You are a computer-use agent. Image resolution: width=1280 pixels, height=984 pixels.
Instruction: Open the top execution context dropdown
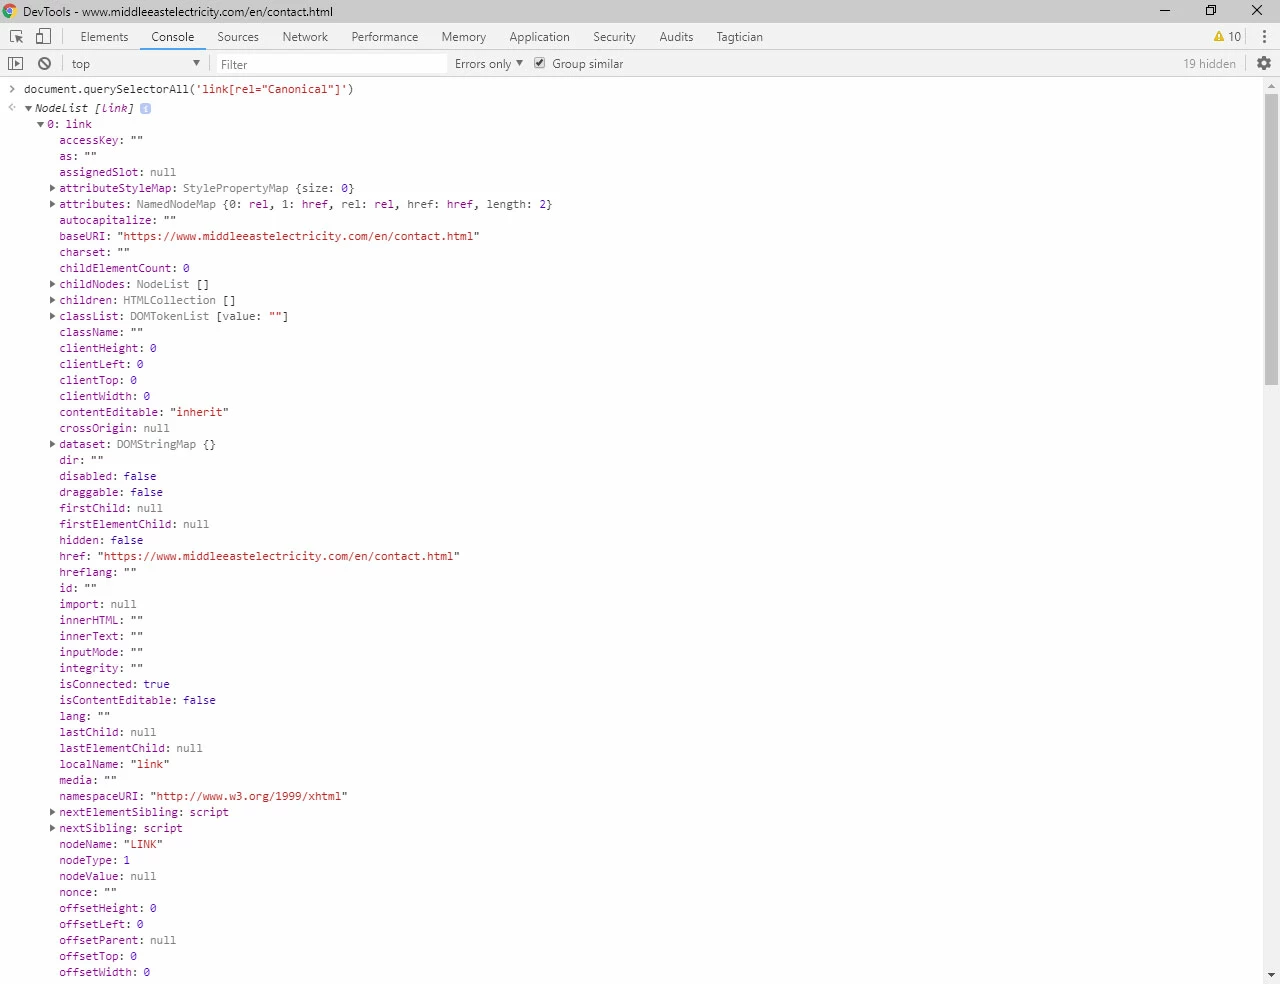click(135, 64)
